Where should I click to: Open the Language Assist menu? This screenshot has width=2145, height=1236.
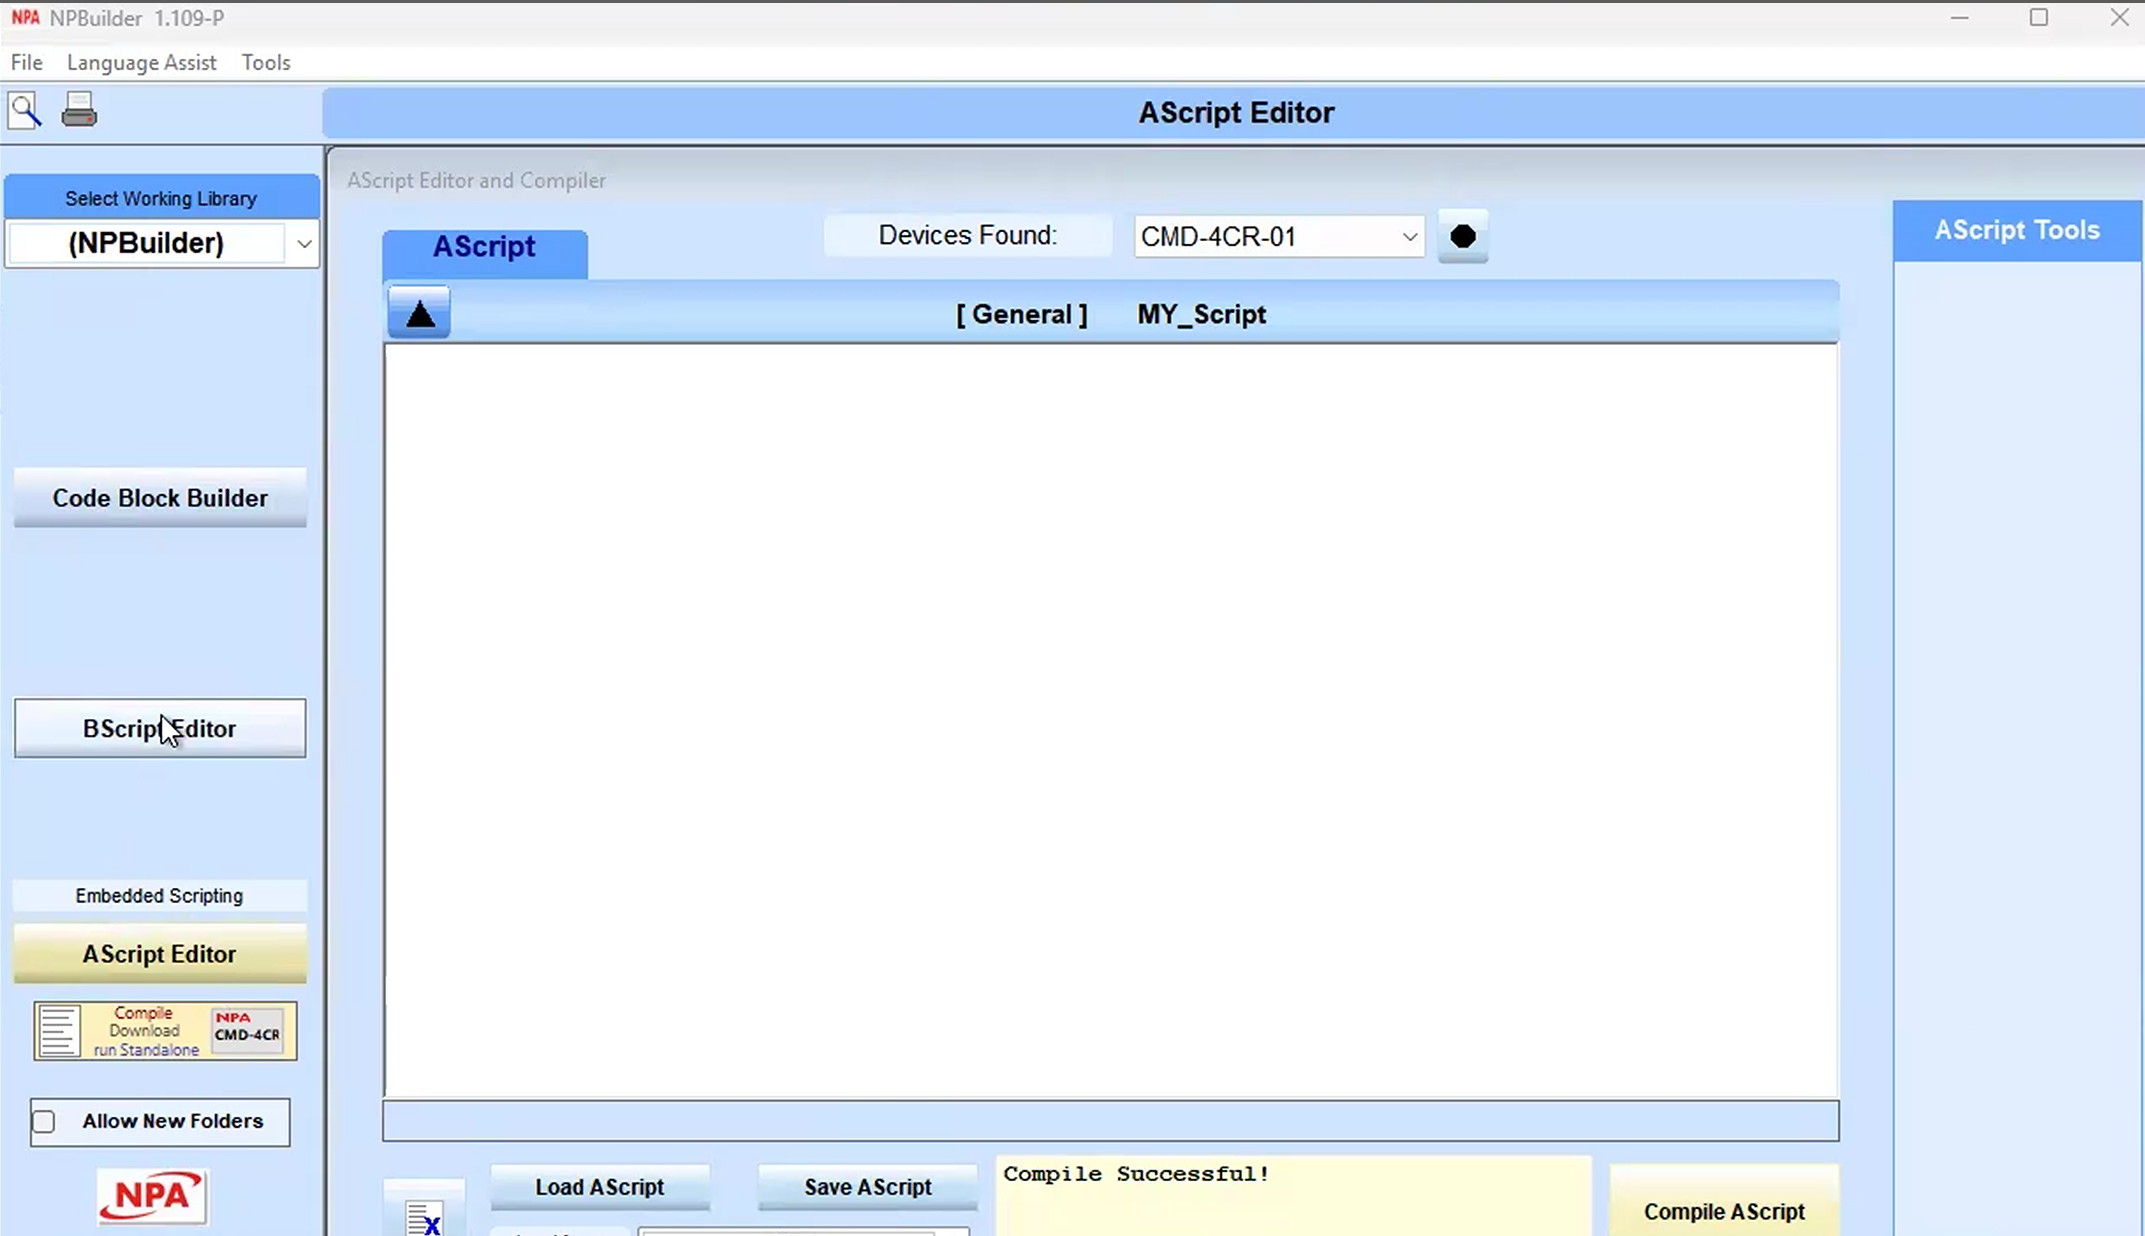click(x=142, y=62)
